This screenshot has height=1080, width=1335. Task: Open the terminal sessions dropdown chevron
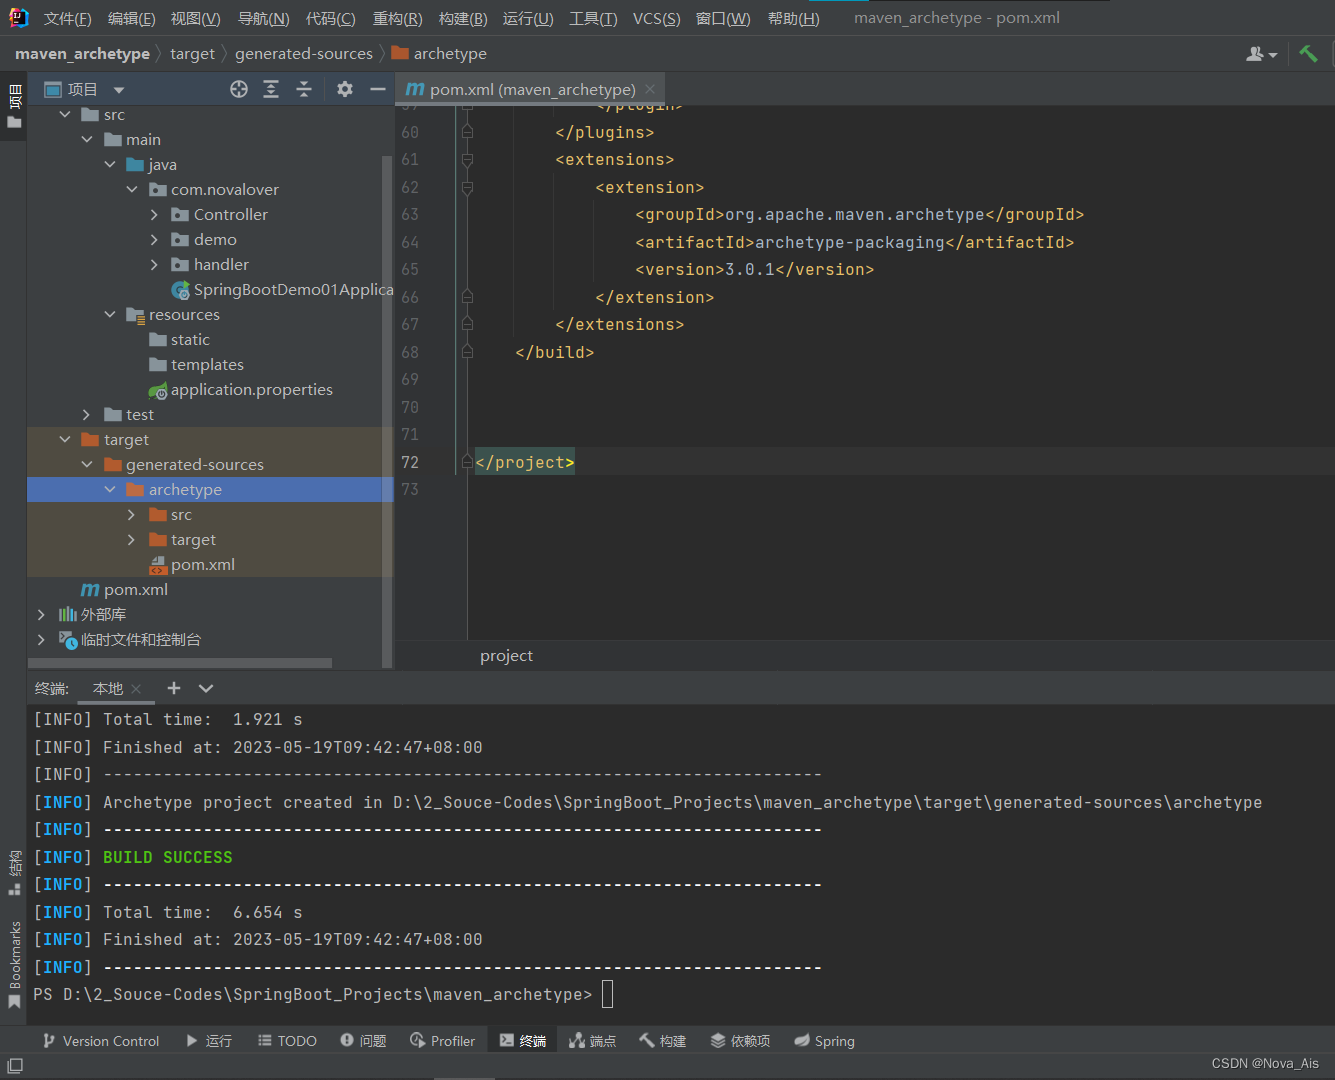tap(205, 688)
